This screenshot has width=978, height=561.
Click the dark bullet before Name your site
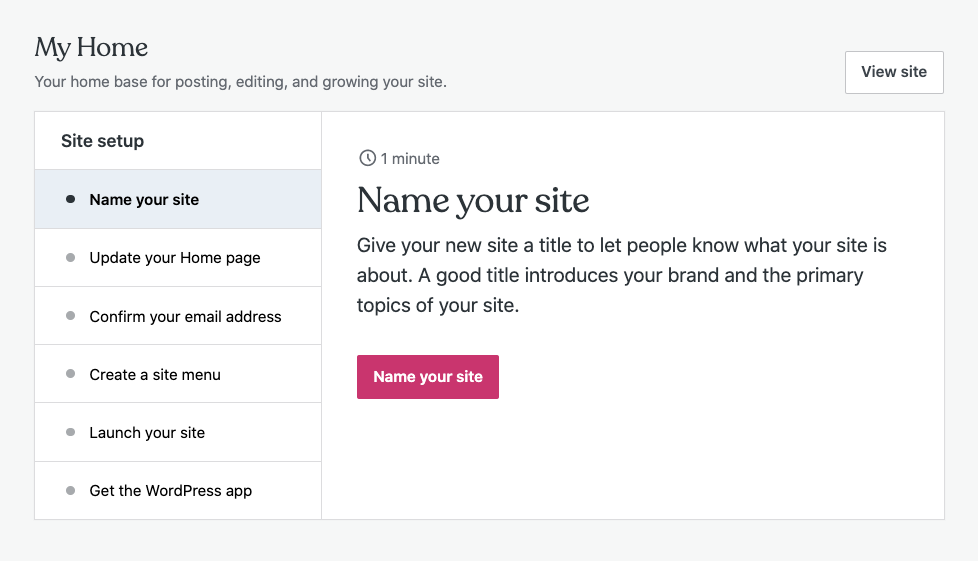70,199
